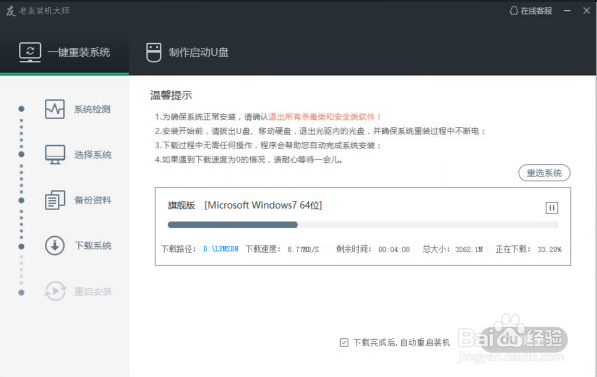Select the 选择系统 monitor icon
The height and width of the screenshot is (377, 597).
(55, 155)
